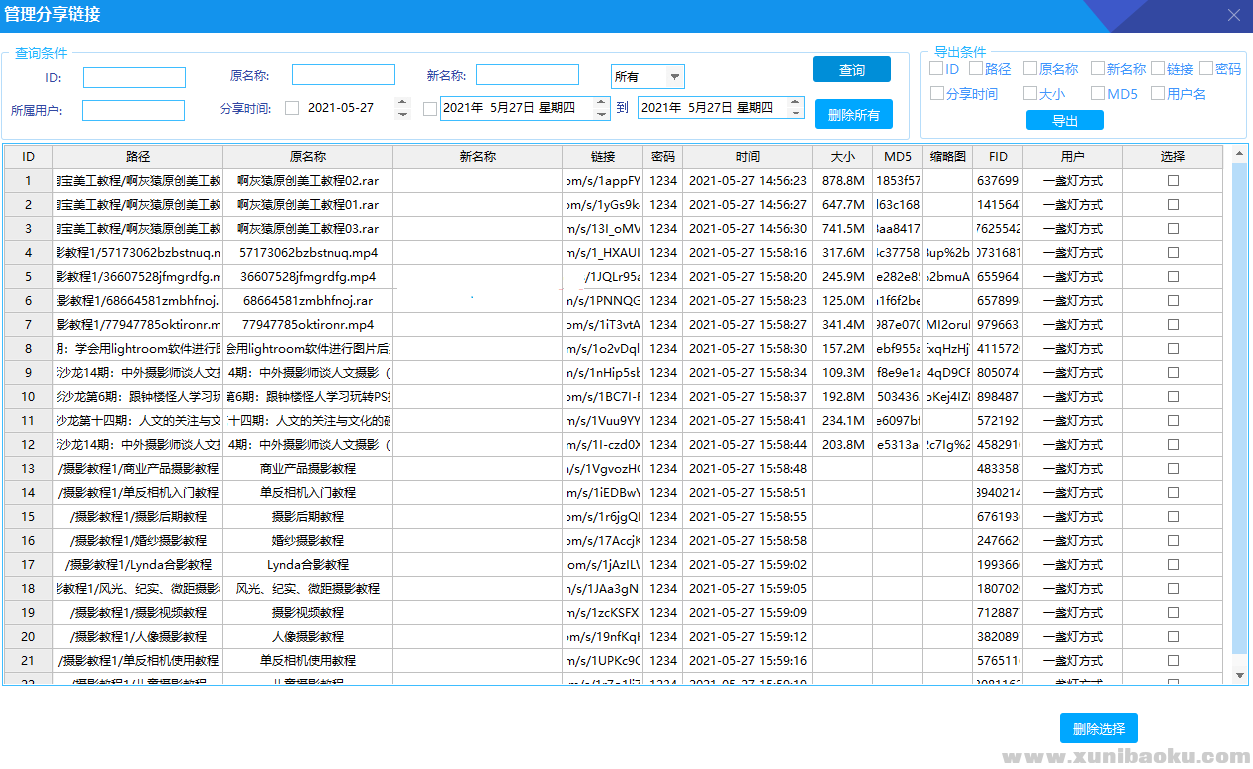Click the 删除所有 button
The image size is (1253, 769).
(x=853, y=115)
